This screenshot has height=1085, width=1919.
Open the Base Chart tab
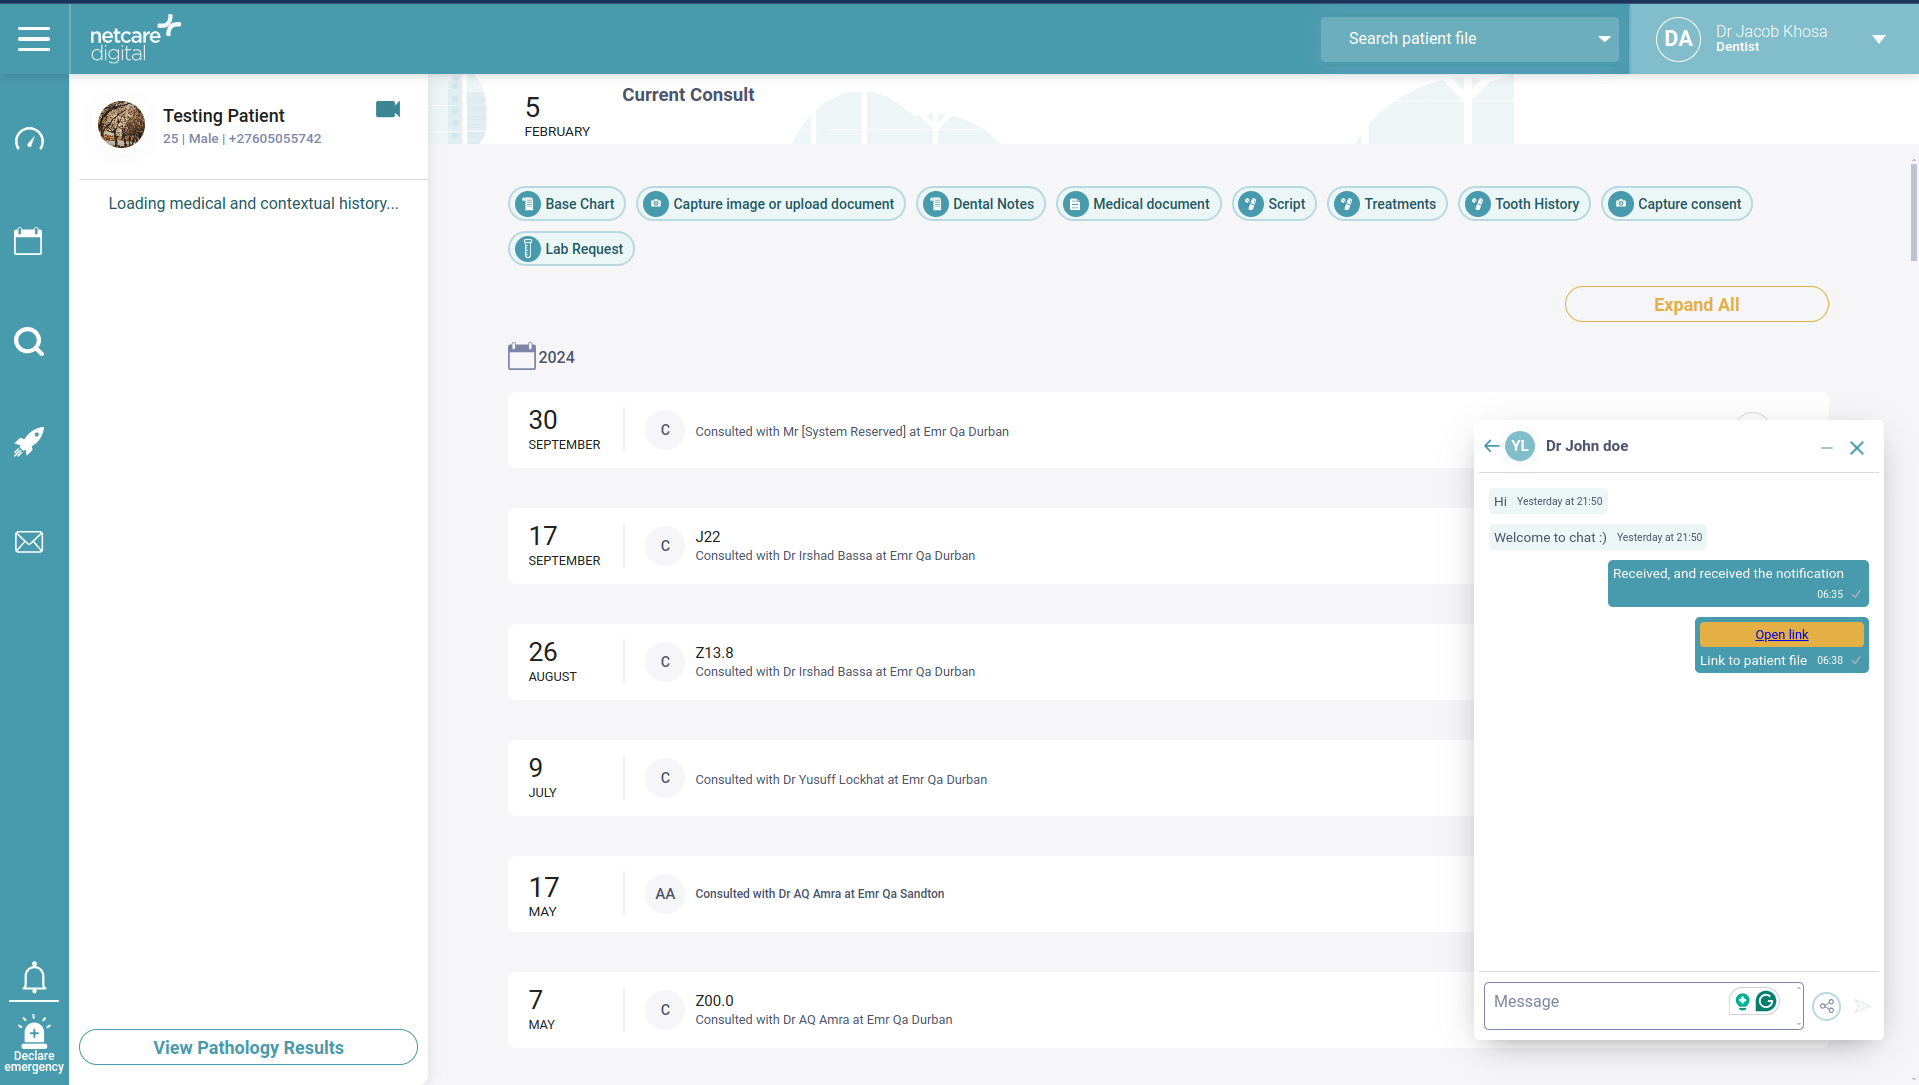click(x=567, y=204)
